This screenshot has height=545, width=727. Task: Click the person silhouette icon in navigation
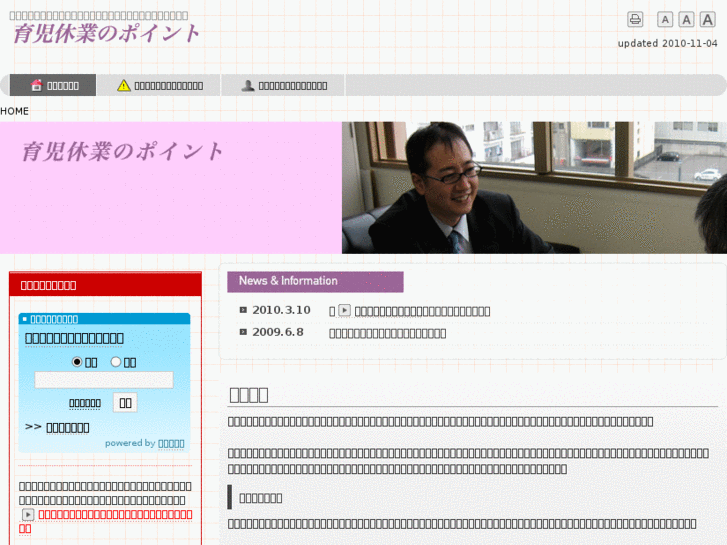tap(248, 85)
